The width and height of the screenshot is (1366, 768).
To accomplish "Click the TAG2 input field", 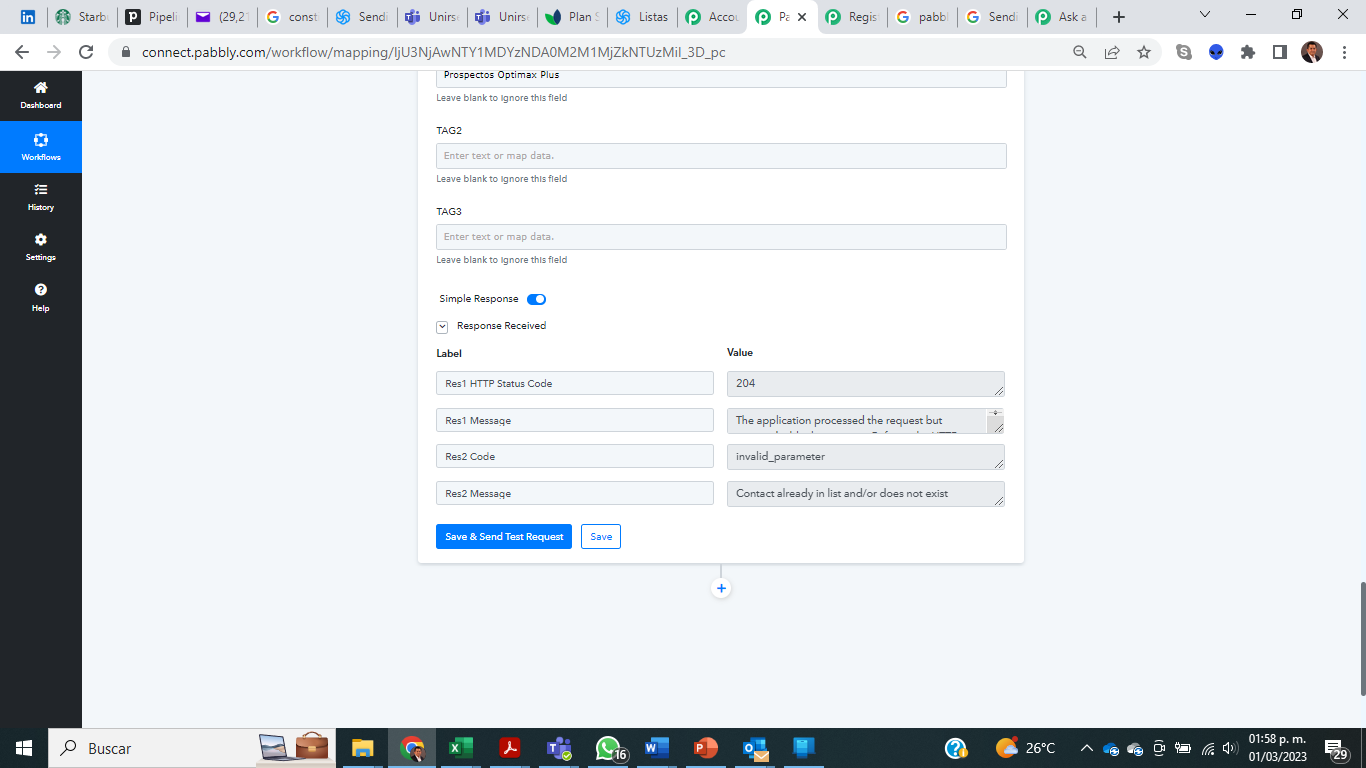I will 721,156.
